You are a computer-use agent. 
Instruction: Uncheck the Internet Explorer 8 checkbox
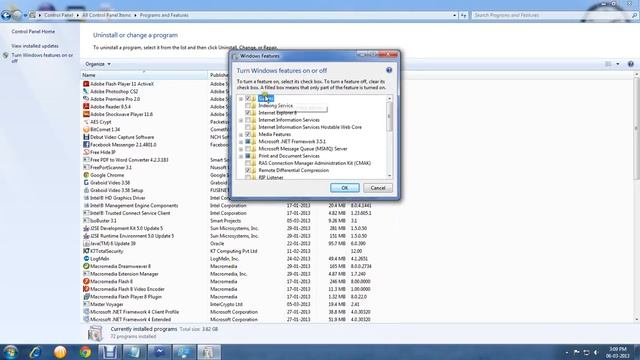pyautogui.click(x=248, y=113)
